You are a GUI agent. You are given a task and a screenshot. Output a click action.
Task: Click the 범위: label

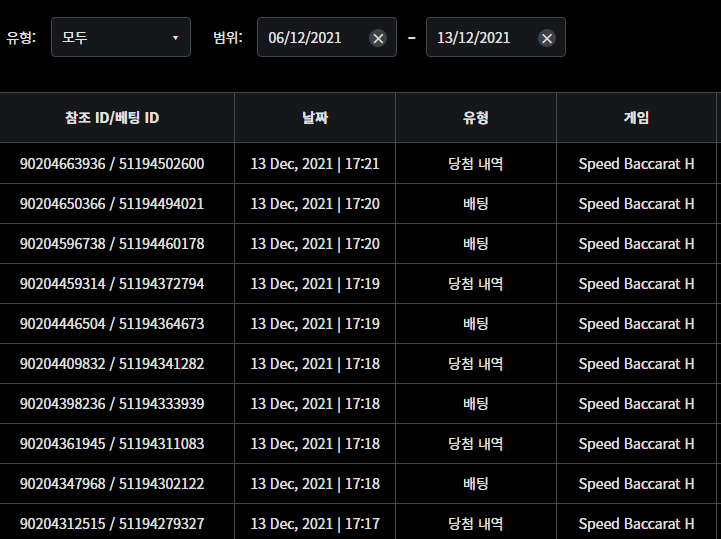228,37
